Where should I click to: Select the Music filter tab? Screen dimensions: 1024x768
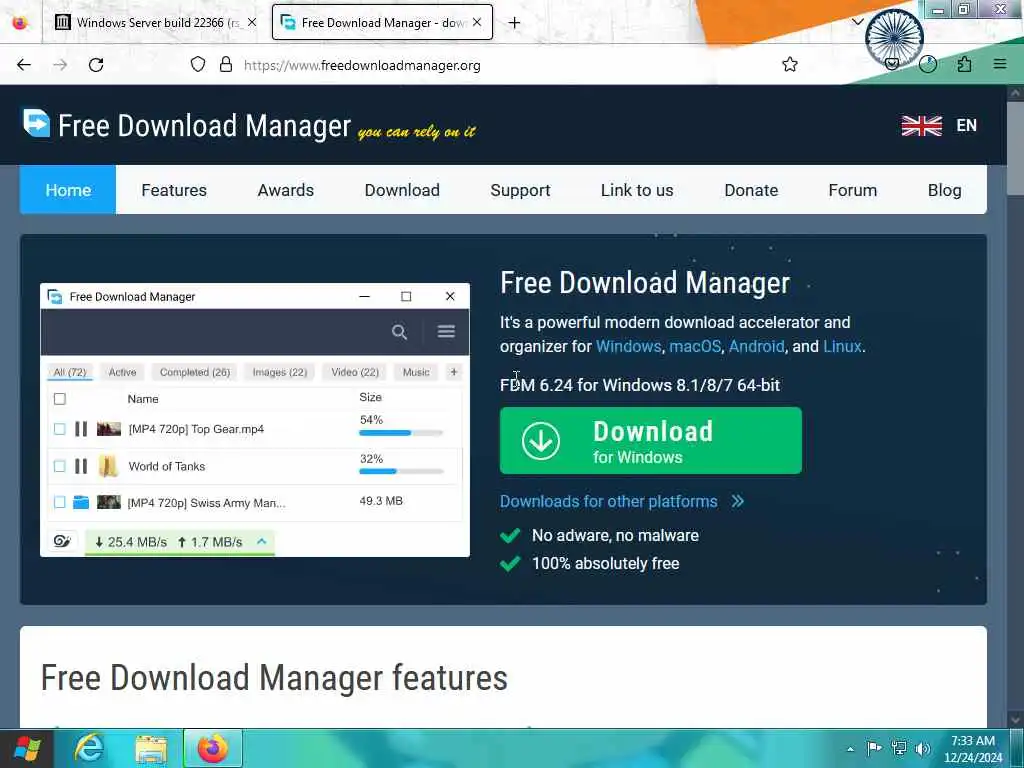click(416, 372)
